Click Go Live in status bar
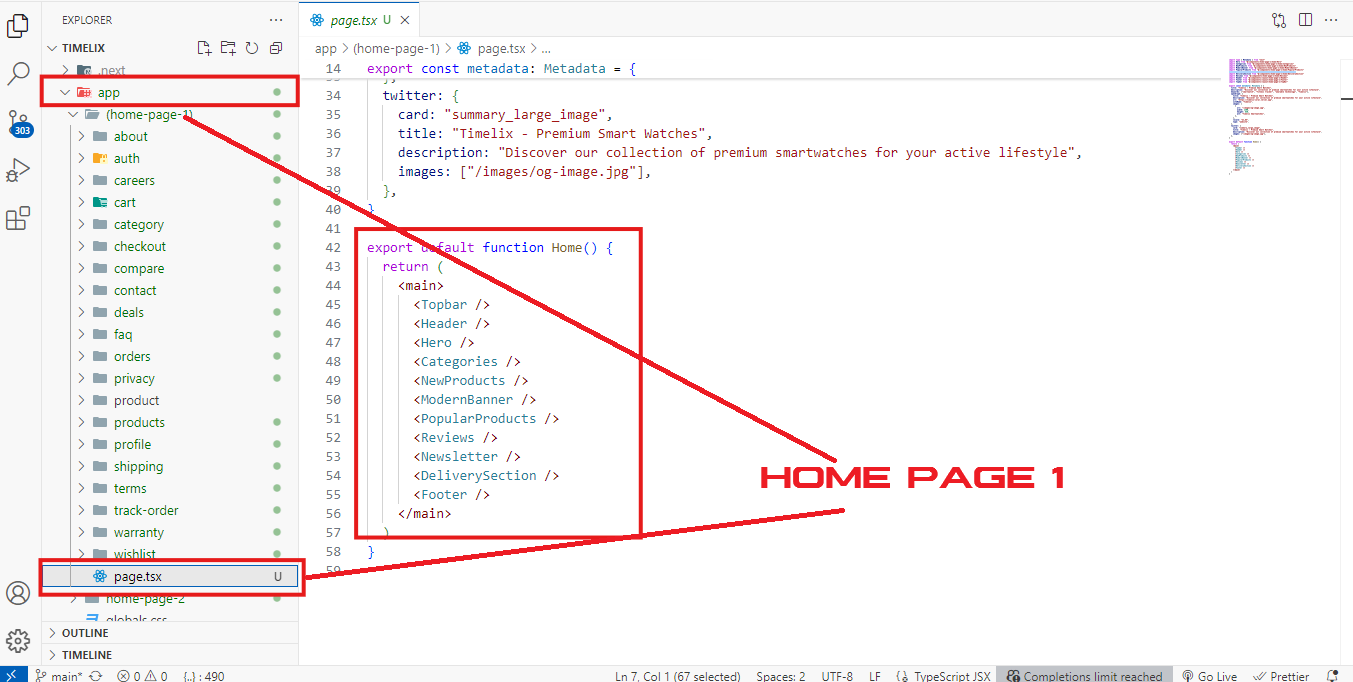 1209,676
